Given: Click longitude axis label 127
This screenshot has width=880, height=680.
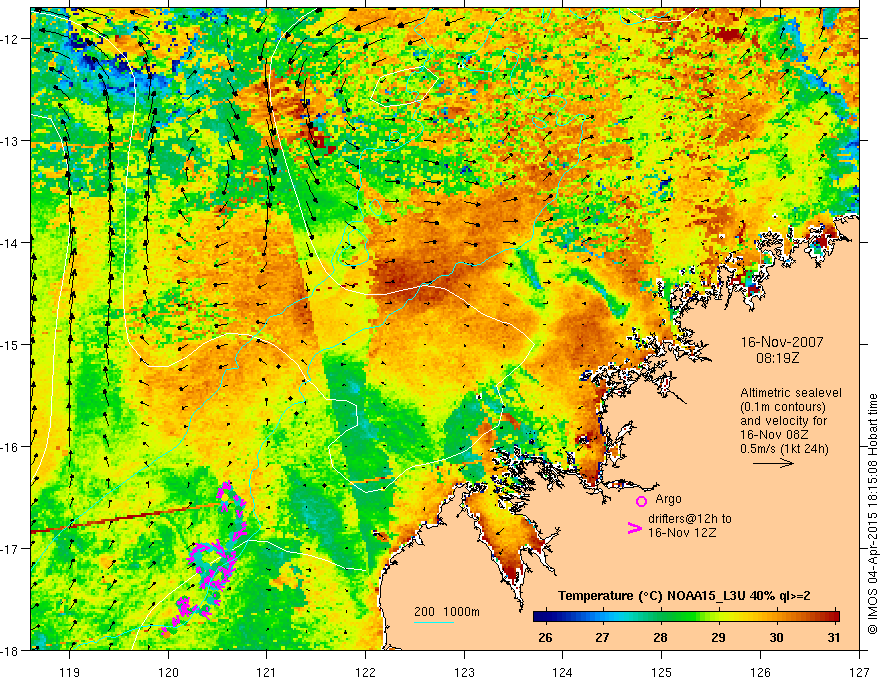Looking at the screenshot, I should (859, 672).
